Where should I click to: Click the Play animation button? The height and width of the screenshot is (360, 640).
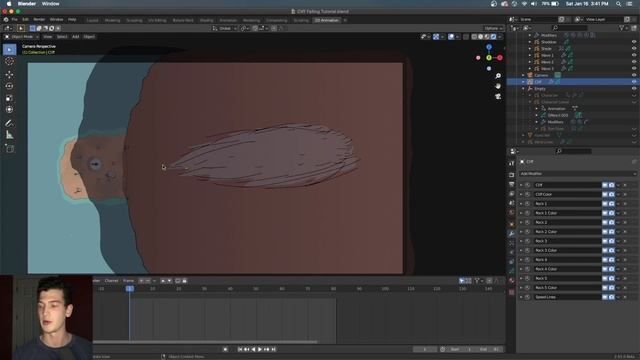(x=260, y=349)
